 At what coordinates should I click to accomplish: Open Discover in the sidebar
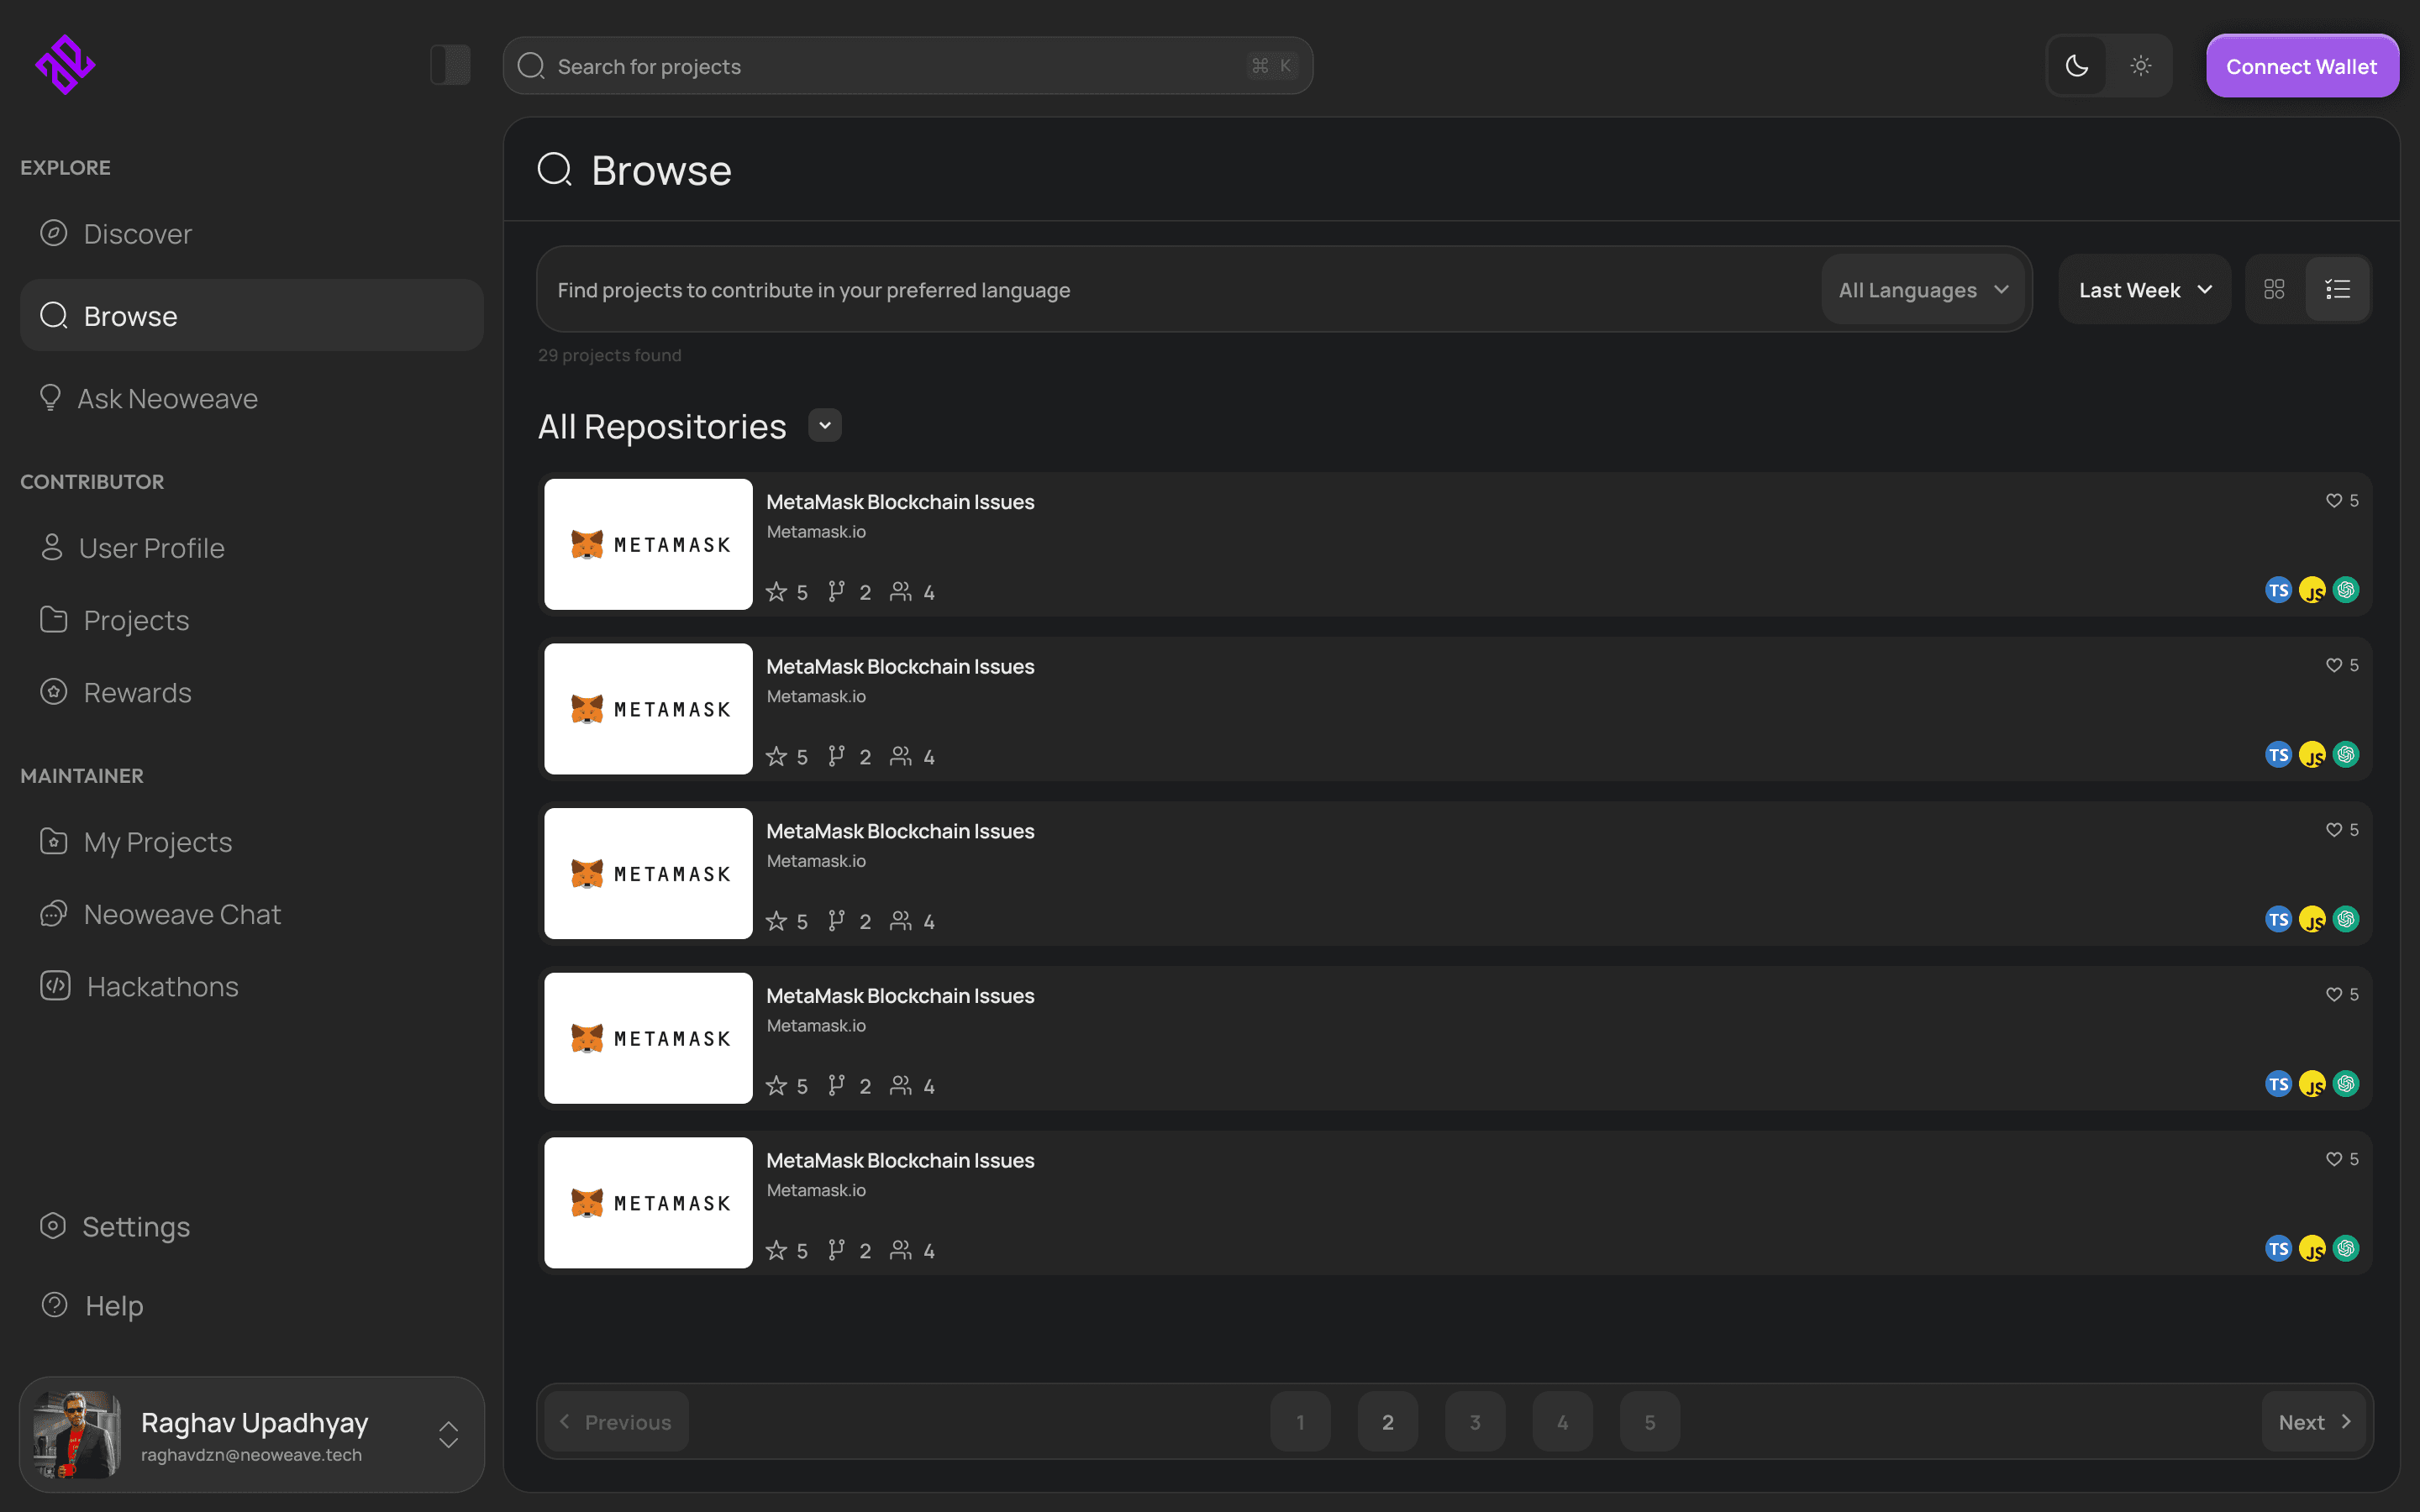(x=137, y=234)
